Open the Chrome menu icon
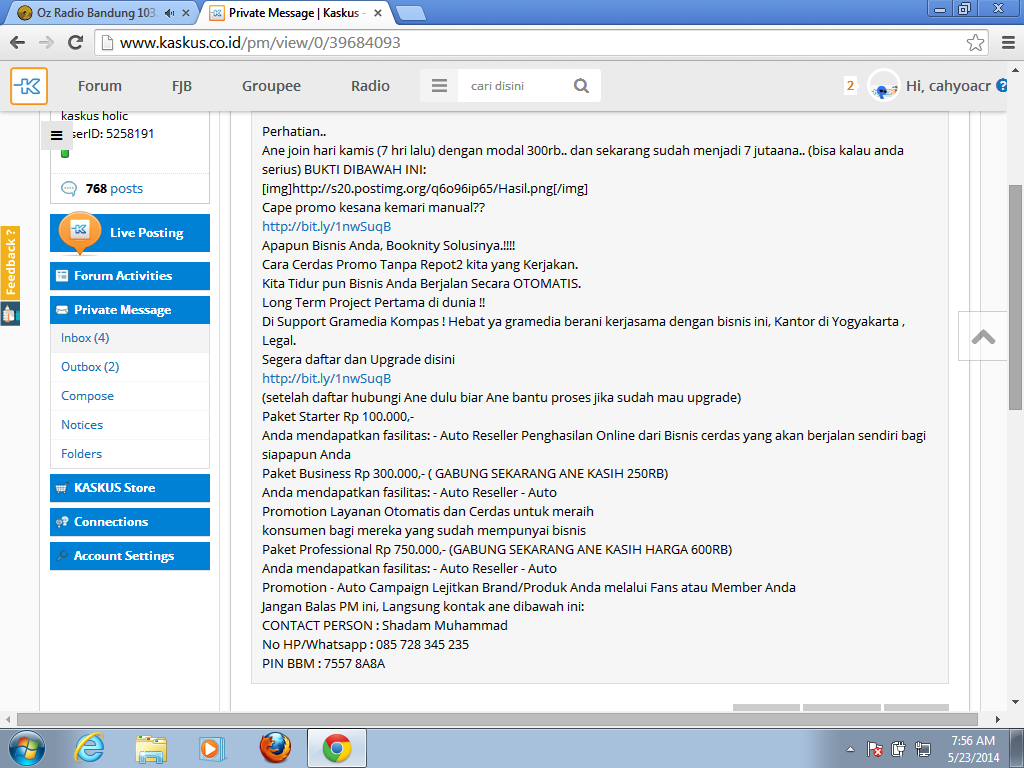Image resolution: width=1024 pixels, height=768 pixels. coord(1008,42)
